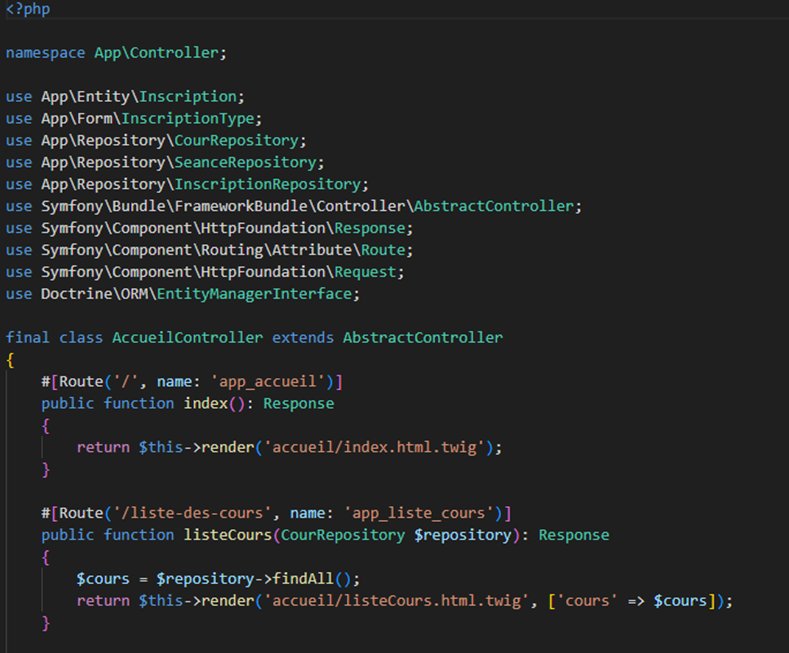Click the '<?php' opening tag

[28, 9]
